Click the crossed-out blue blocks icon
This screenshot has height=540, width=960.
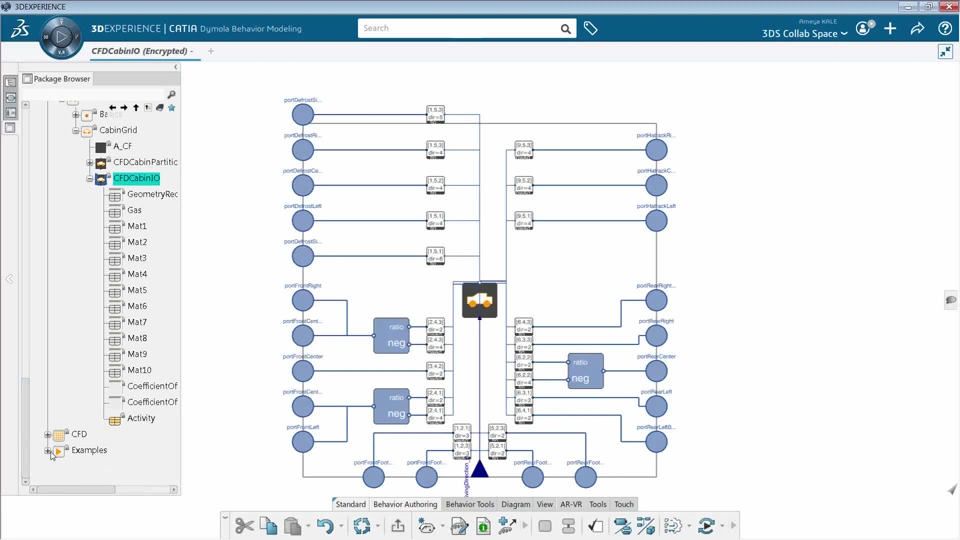click(622, 526)
